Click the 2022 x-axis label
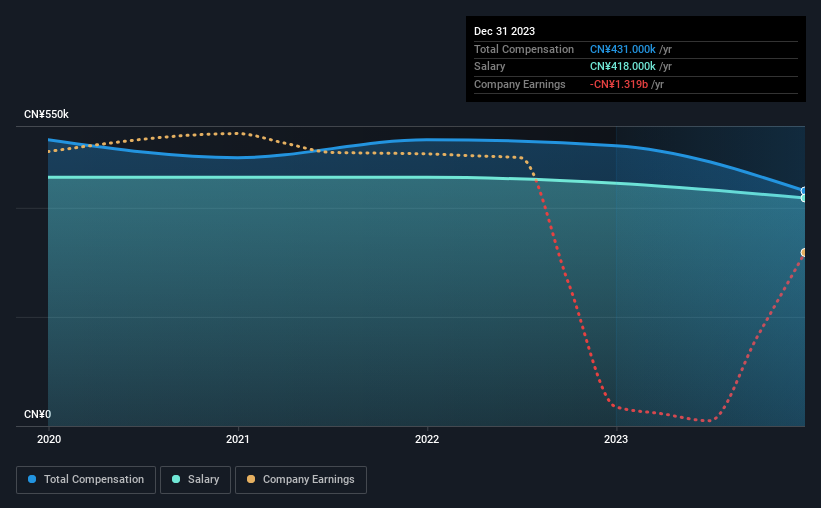Image resolution: width=821 pixels, height=508 pixels. tap(427, 439)
